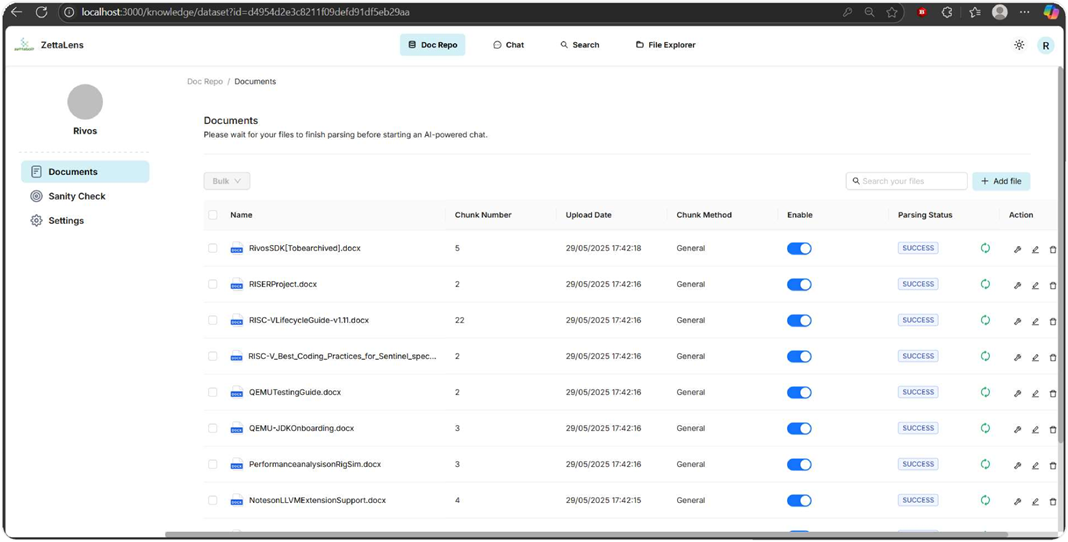Go to Sanity Check in the sidebar

pos(77,196)
